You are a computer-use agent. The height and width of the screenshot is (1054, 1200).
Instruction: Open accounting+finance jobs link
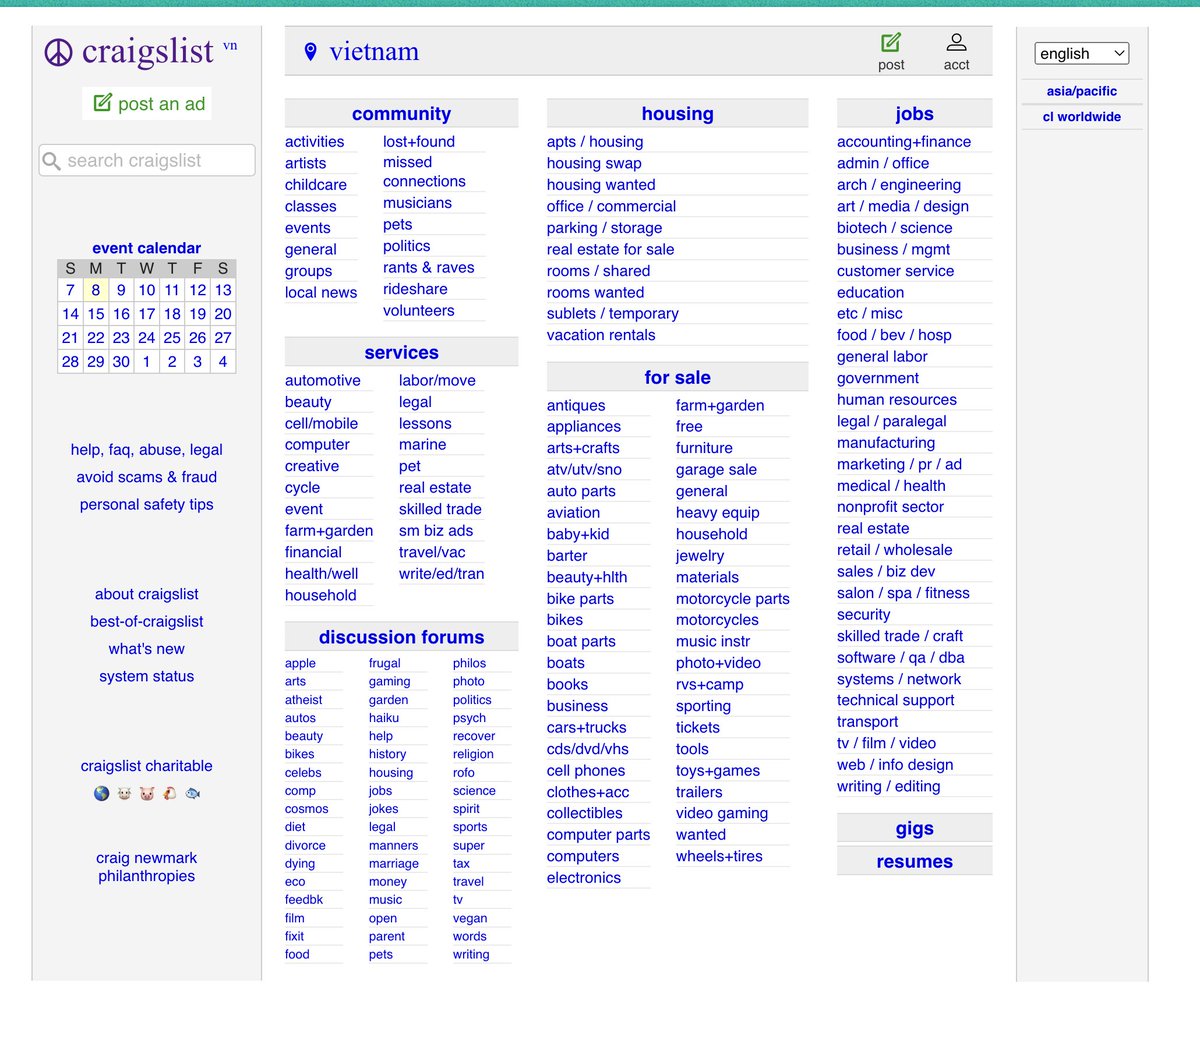click(x=904, y=142)
